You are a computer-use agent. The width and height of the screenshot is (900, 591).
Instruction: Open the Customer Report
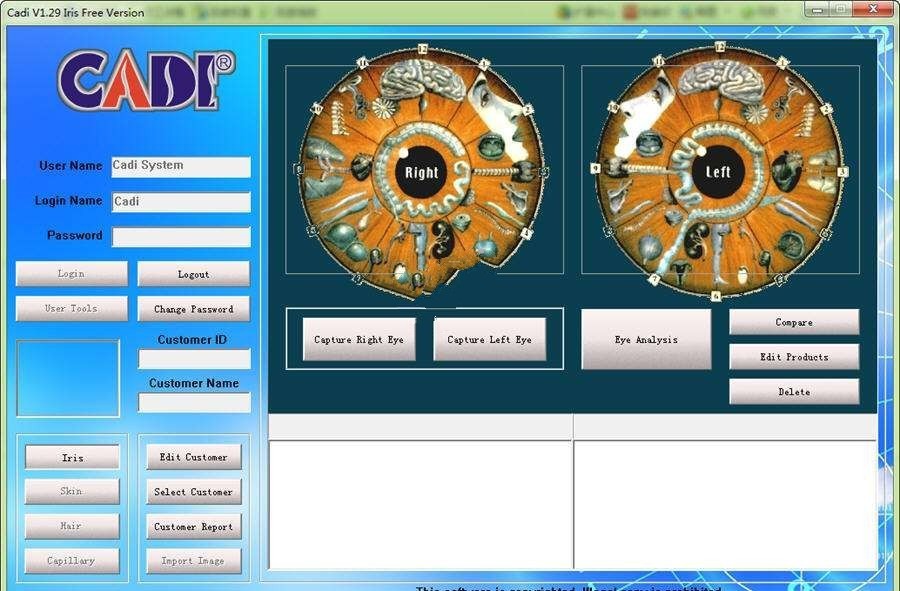(x=194, y=526)
